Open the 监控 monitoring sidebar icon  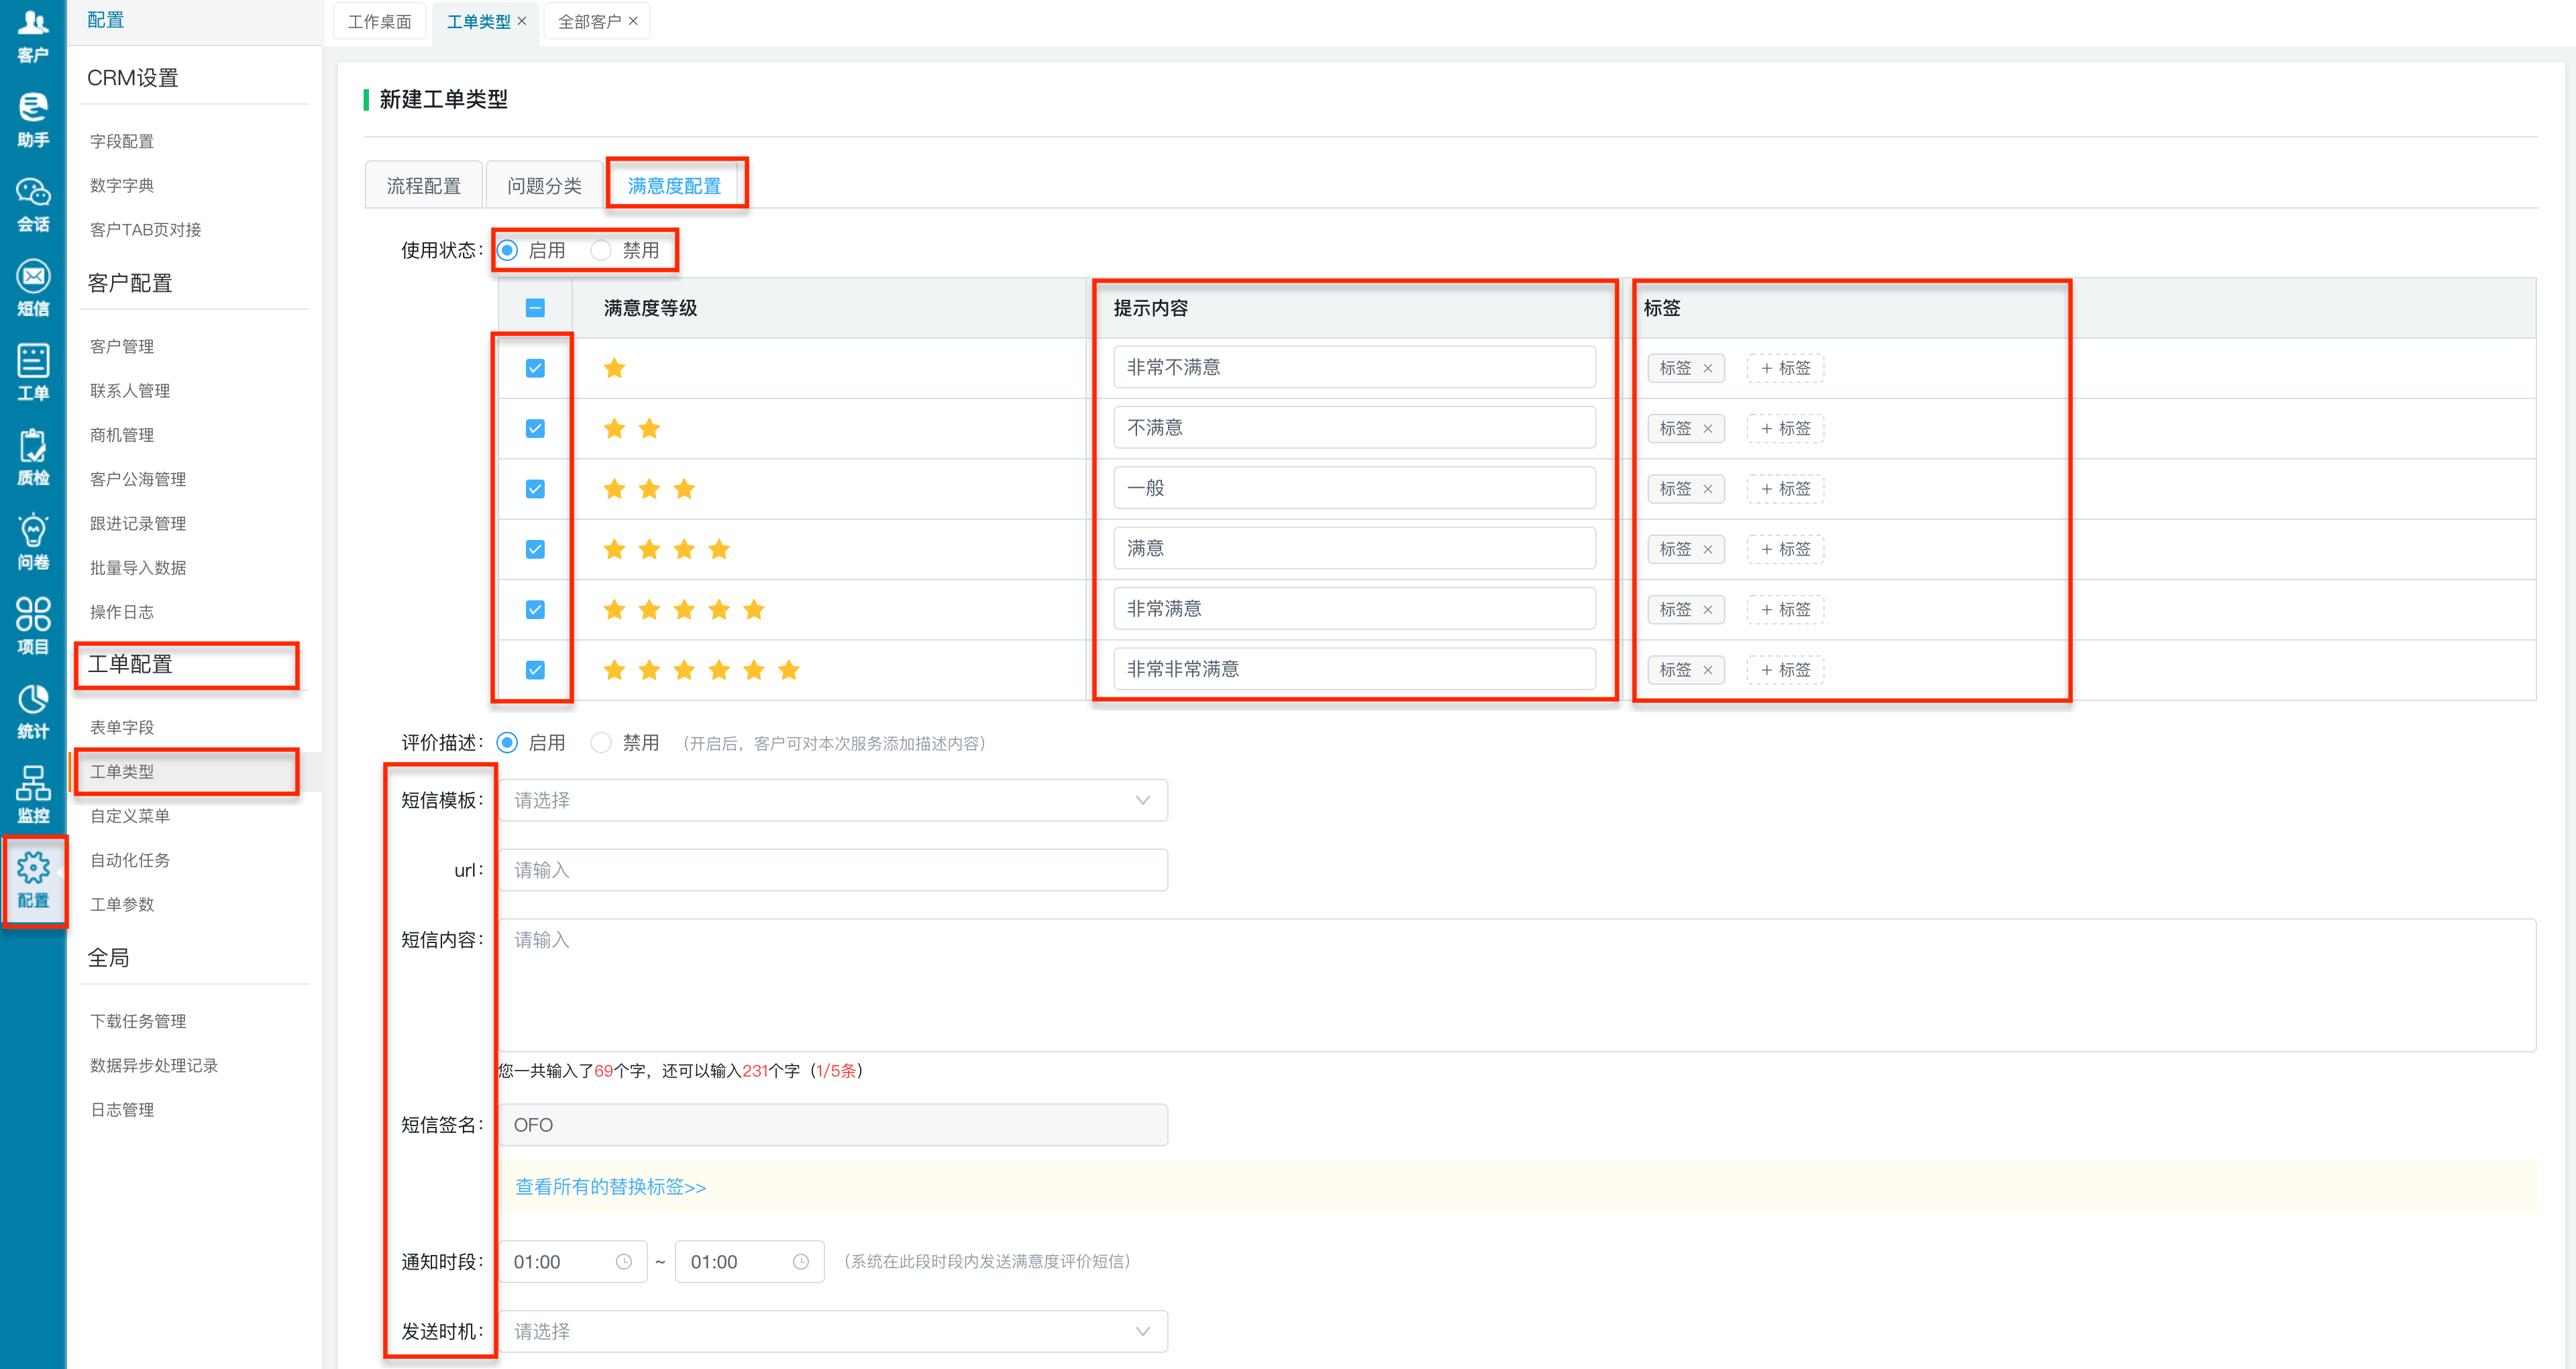(x=33, y=795)
